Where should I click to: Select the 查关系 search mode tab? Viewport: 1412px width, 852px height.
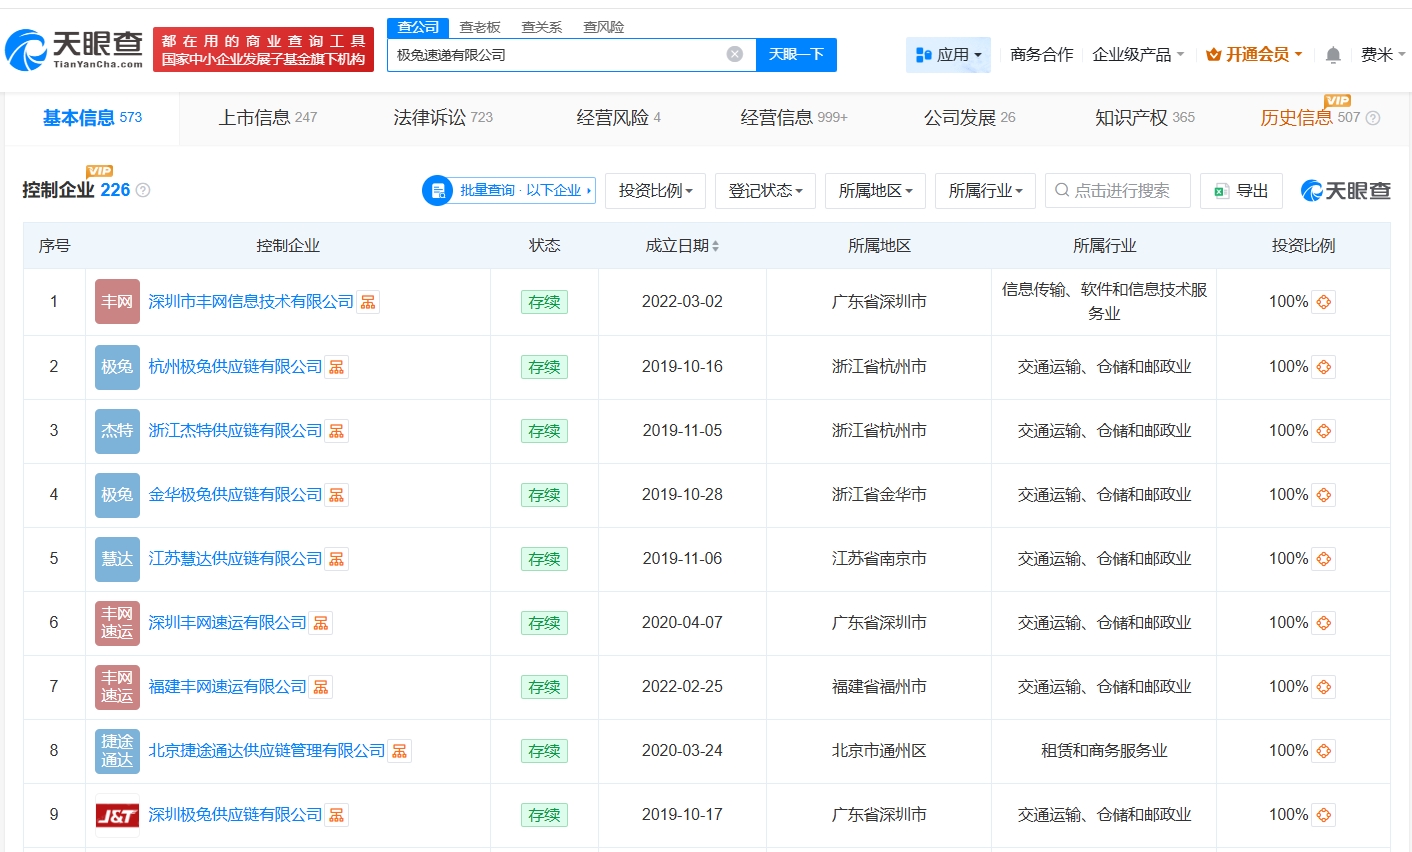pos(542,27)
